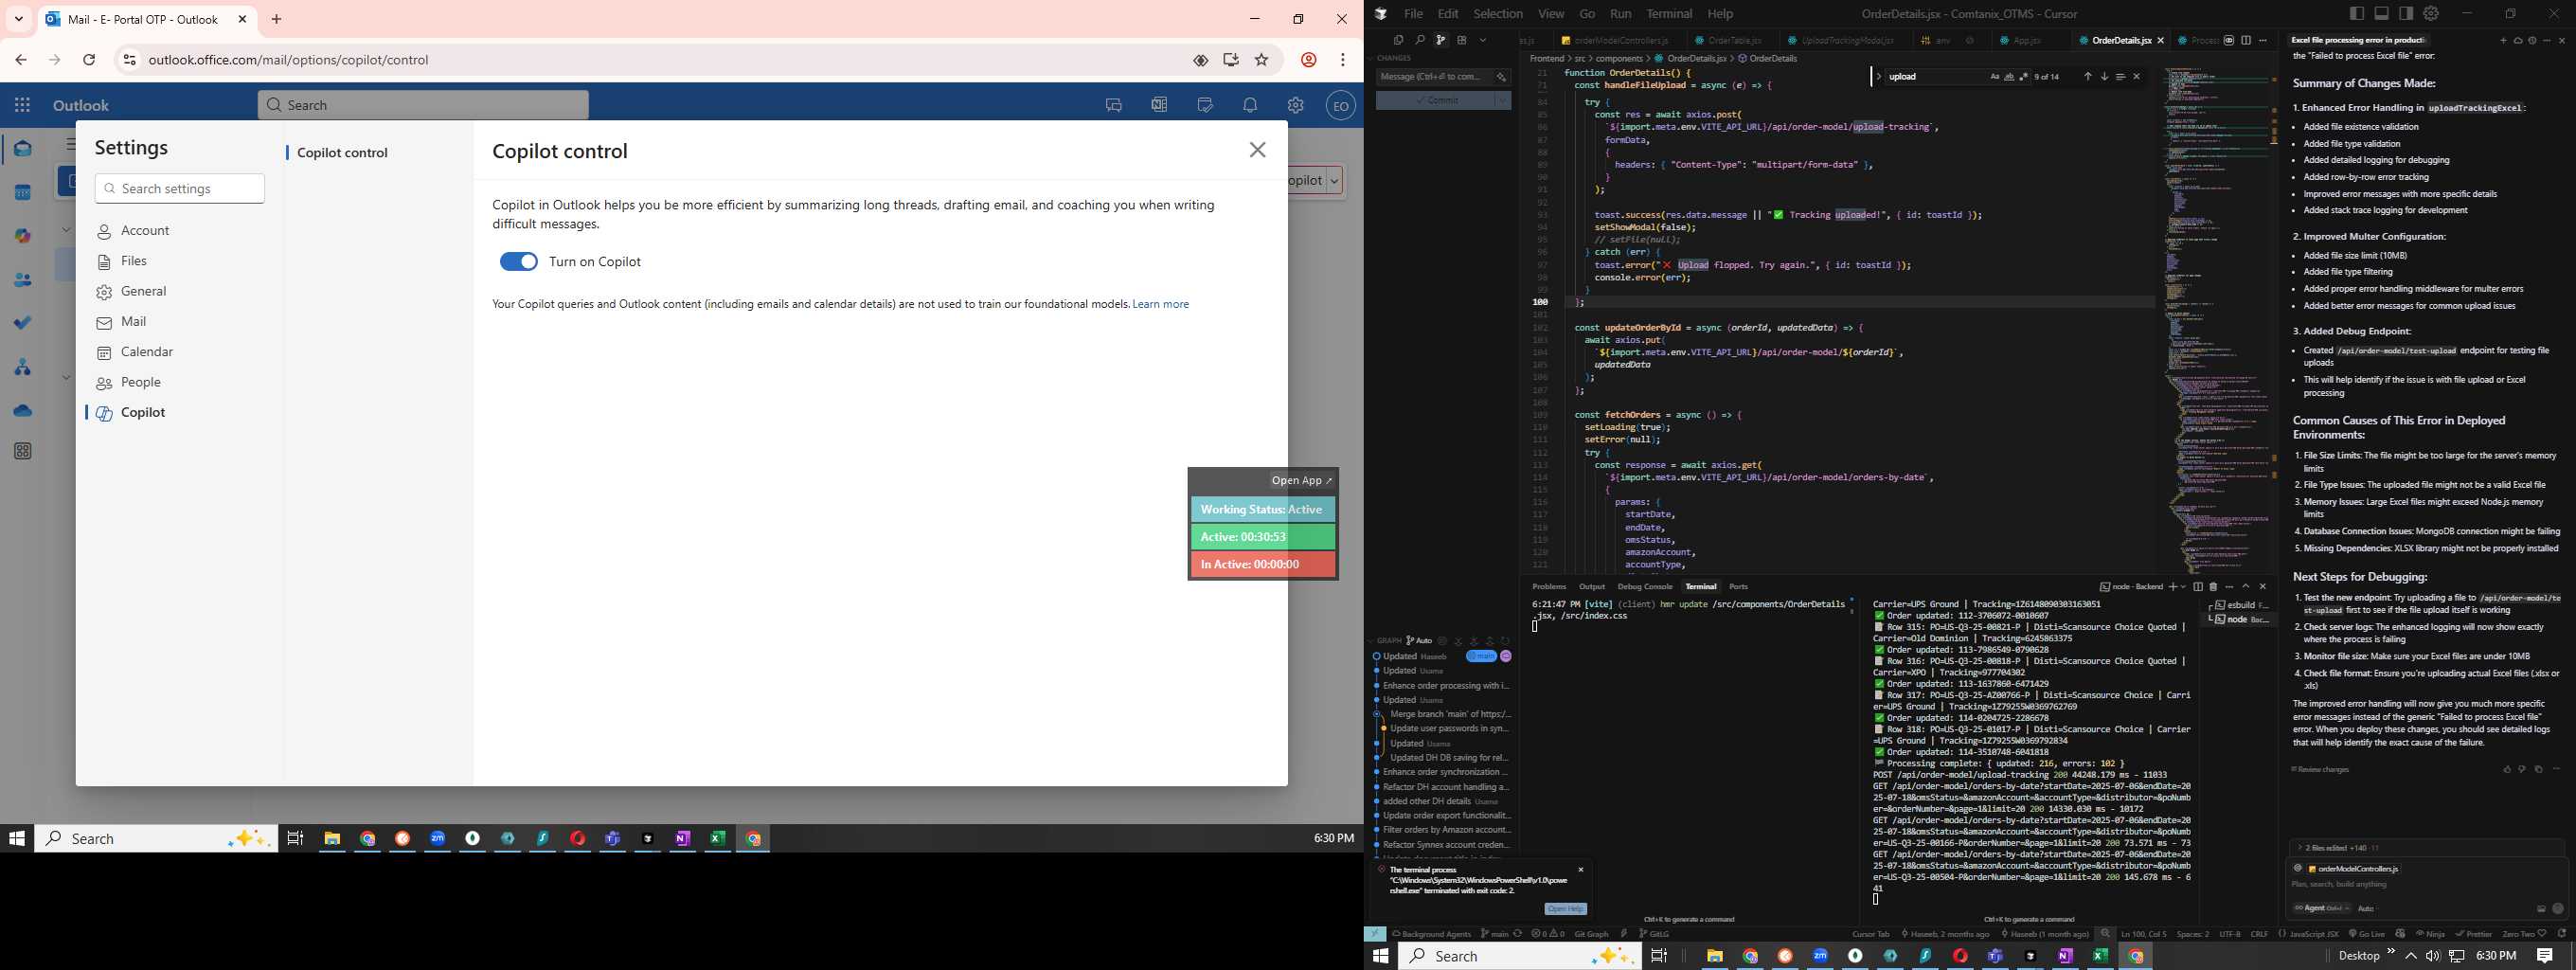Viewport: 2576px width, 970px height.
Task: Click the main branch in Cursor status bar
Action: (1495, 934)
